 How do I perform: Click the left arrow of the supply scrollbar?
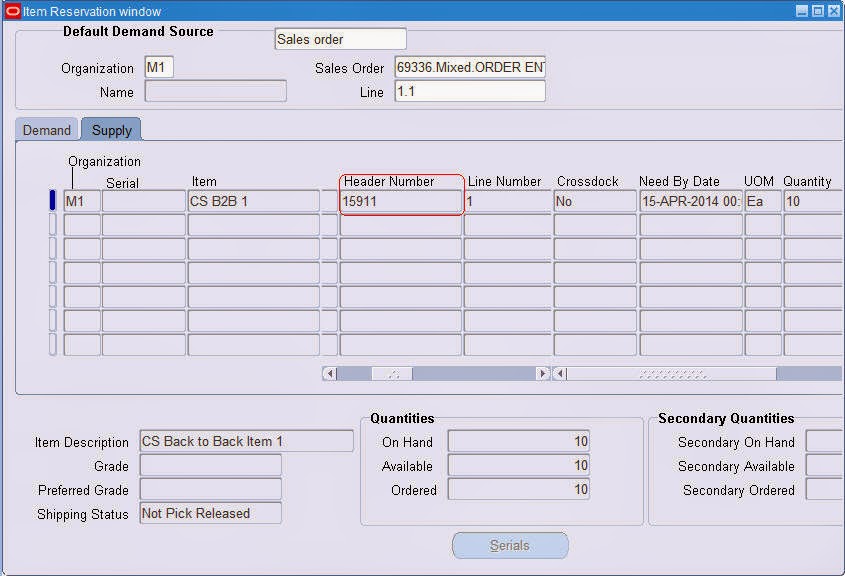329,372
